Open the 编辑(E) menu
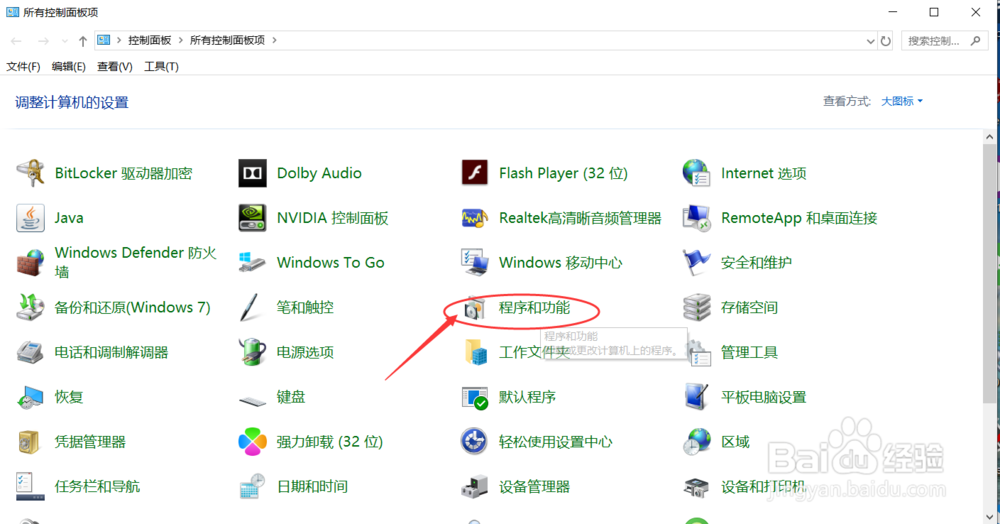 click(68, 66)
